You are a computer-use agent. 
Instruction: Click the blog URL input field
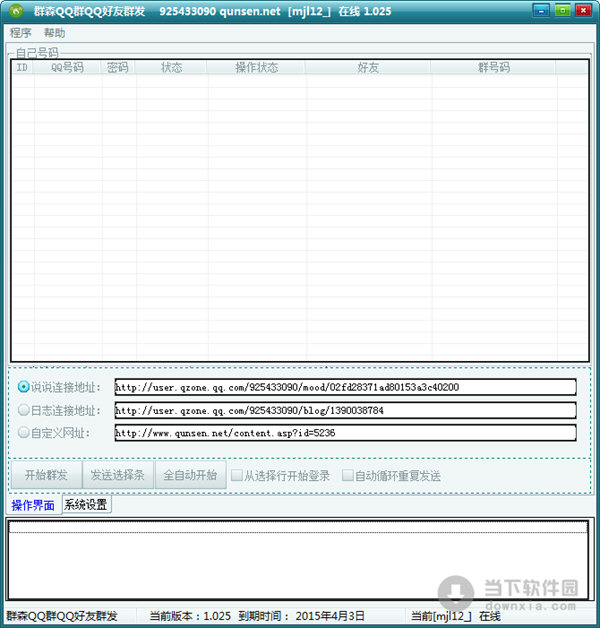(345, 410)
